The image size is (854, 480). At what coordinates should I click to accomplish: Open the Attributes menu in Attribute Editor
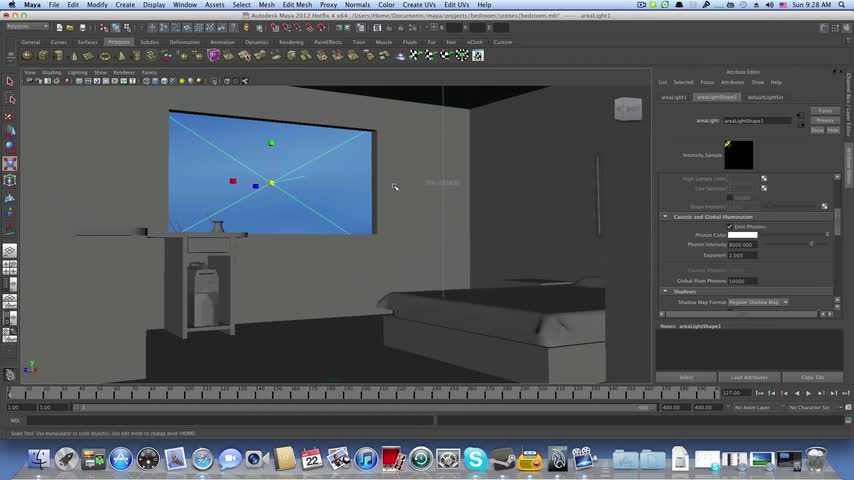(x=732, y=82)
